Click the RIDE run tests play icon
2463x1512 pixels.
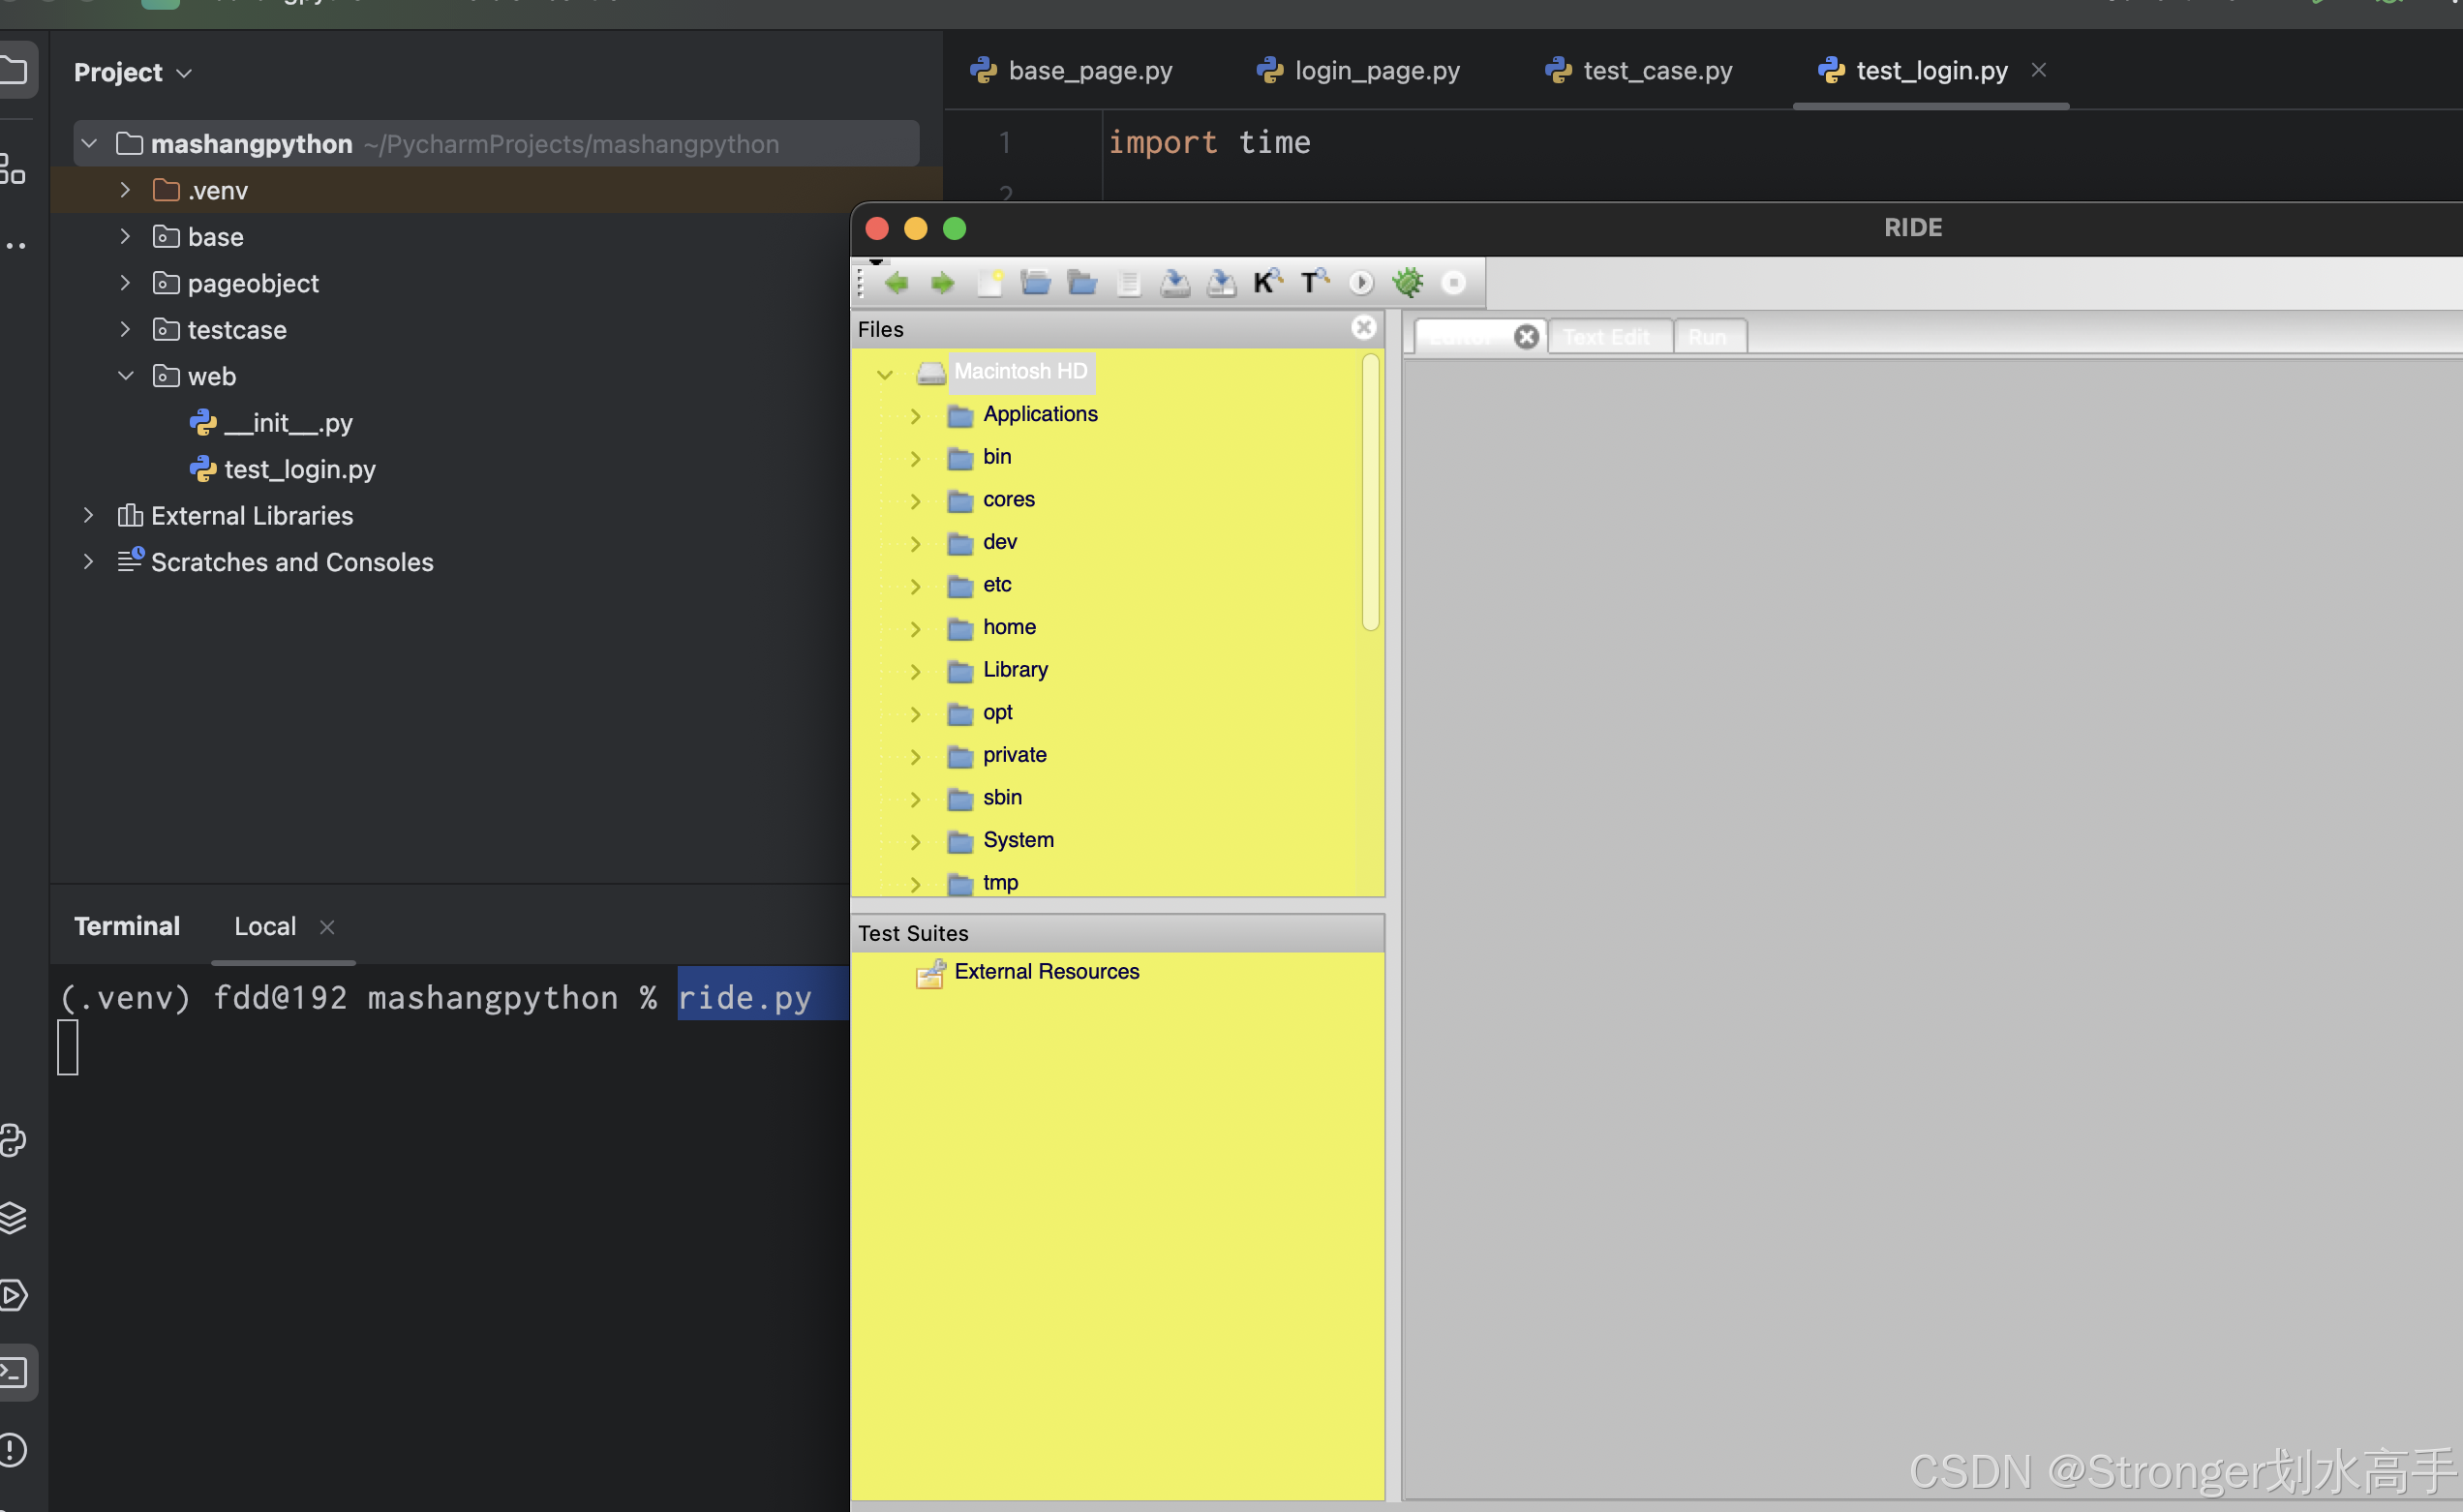(1360, 283)
